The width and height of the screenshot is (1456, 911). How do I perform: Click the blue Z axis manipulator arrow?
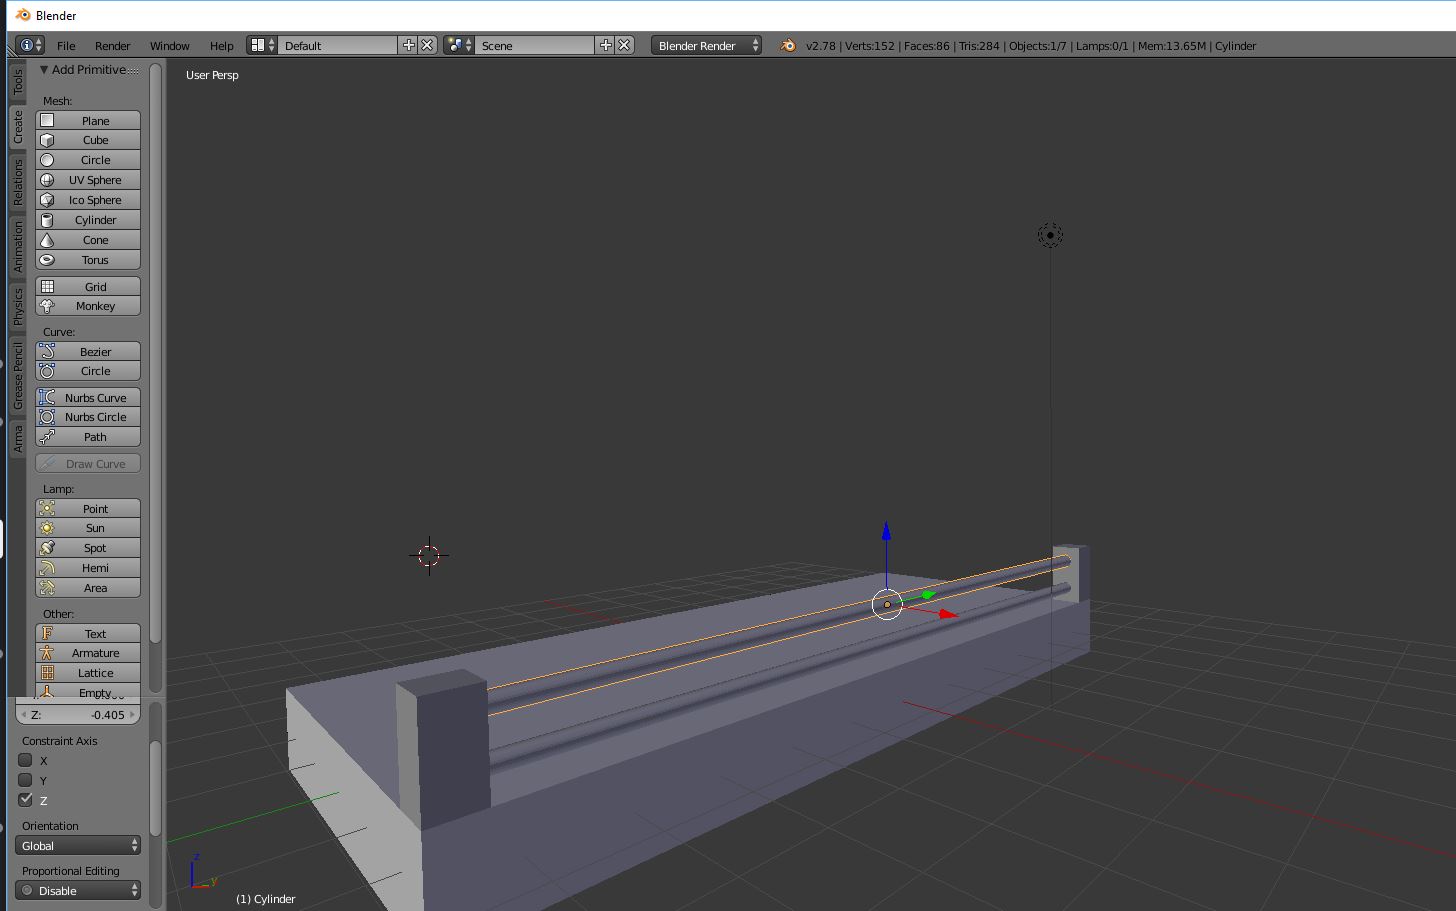(886, 533)
